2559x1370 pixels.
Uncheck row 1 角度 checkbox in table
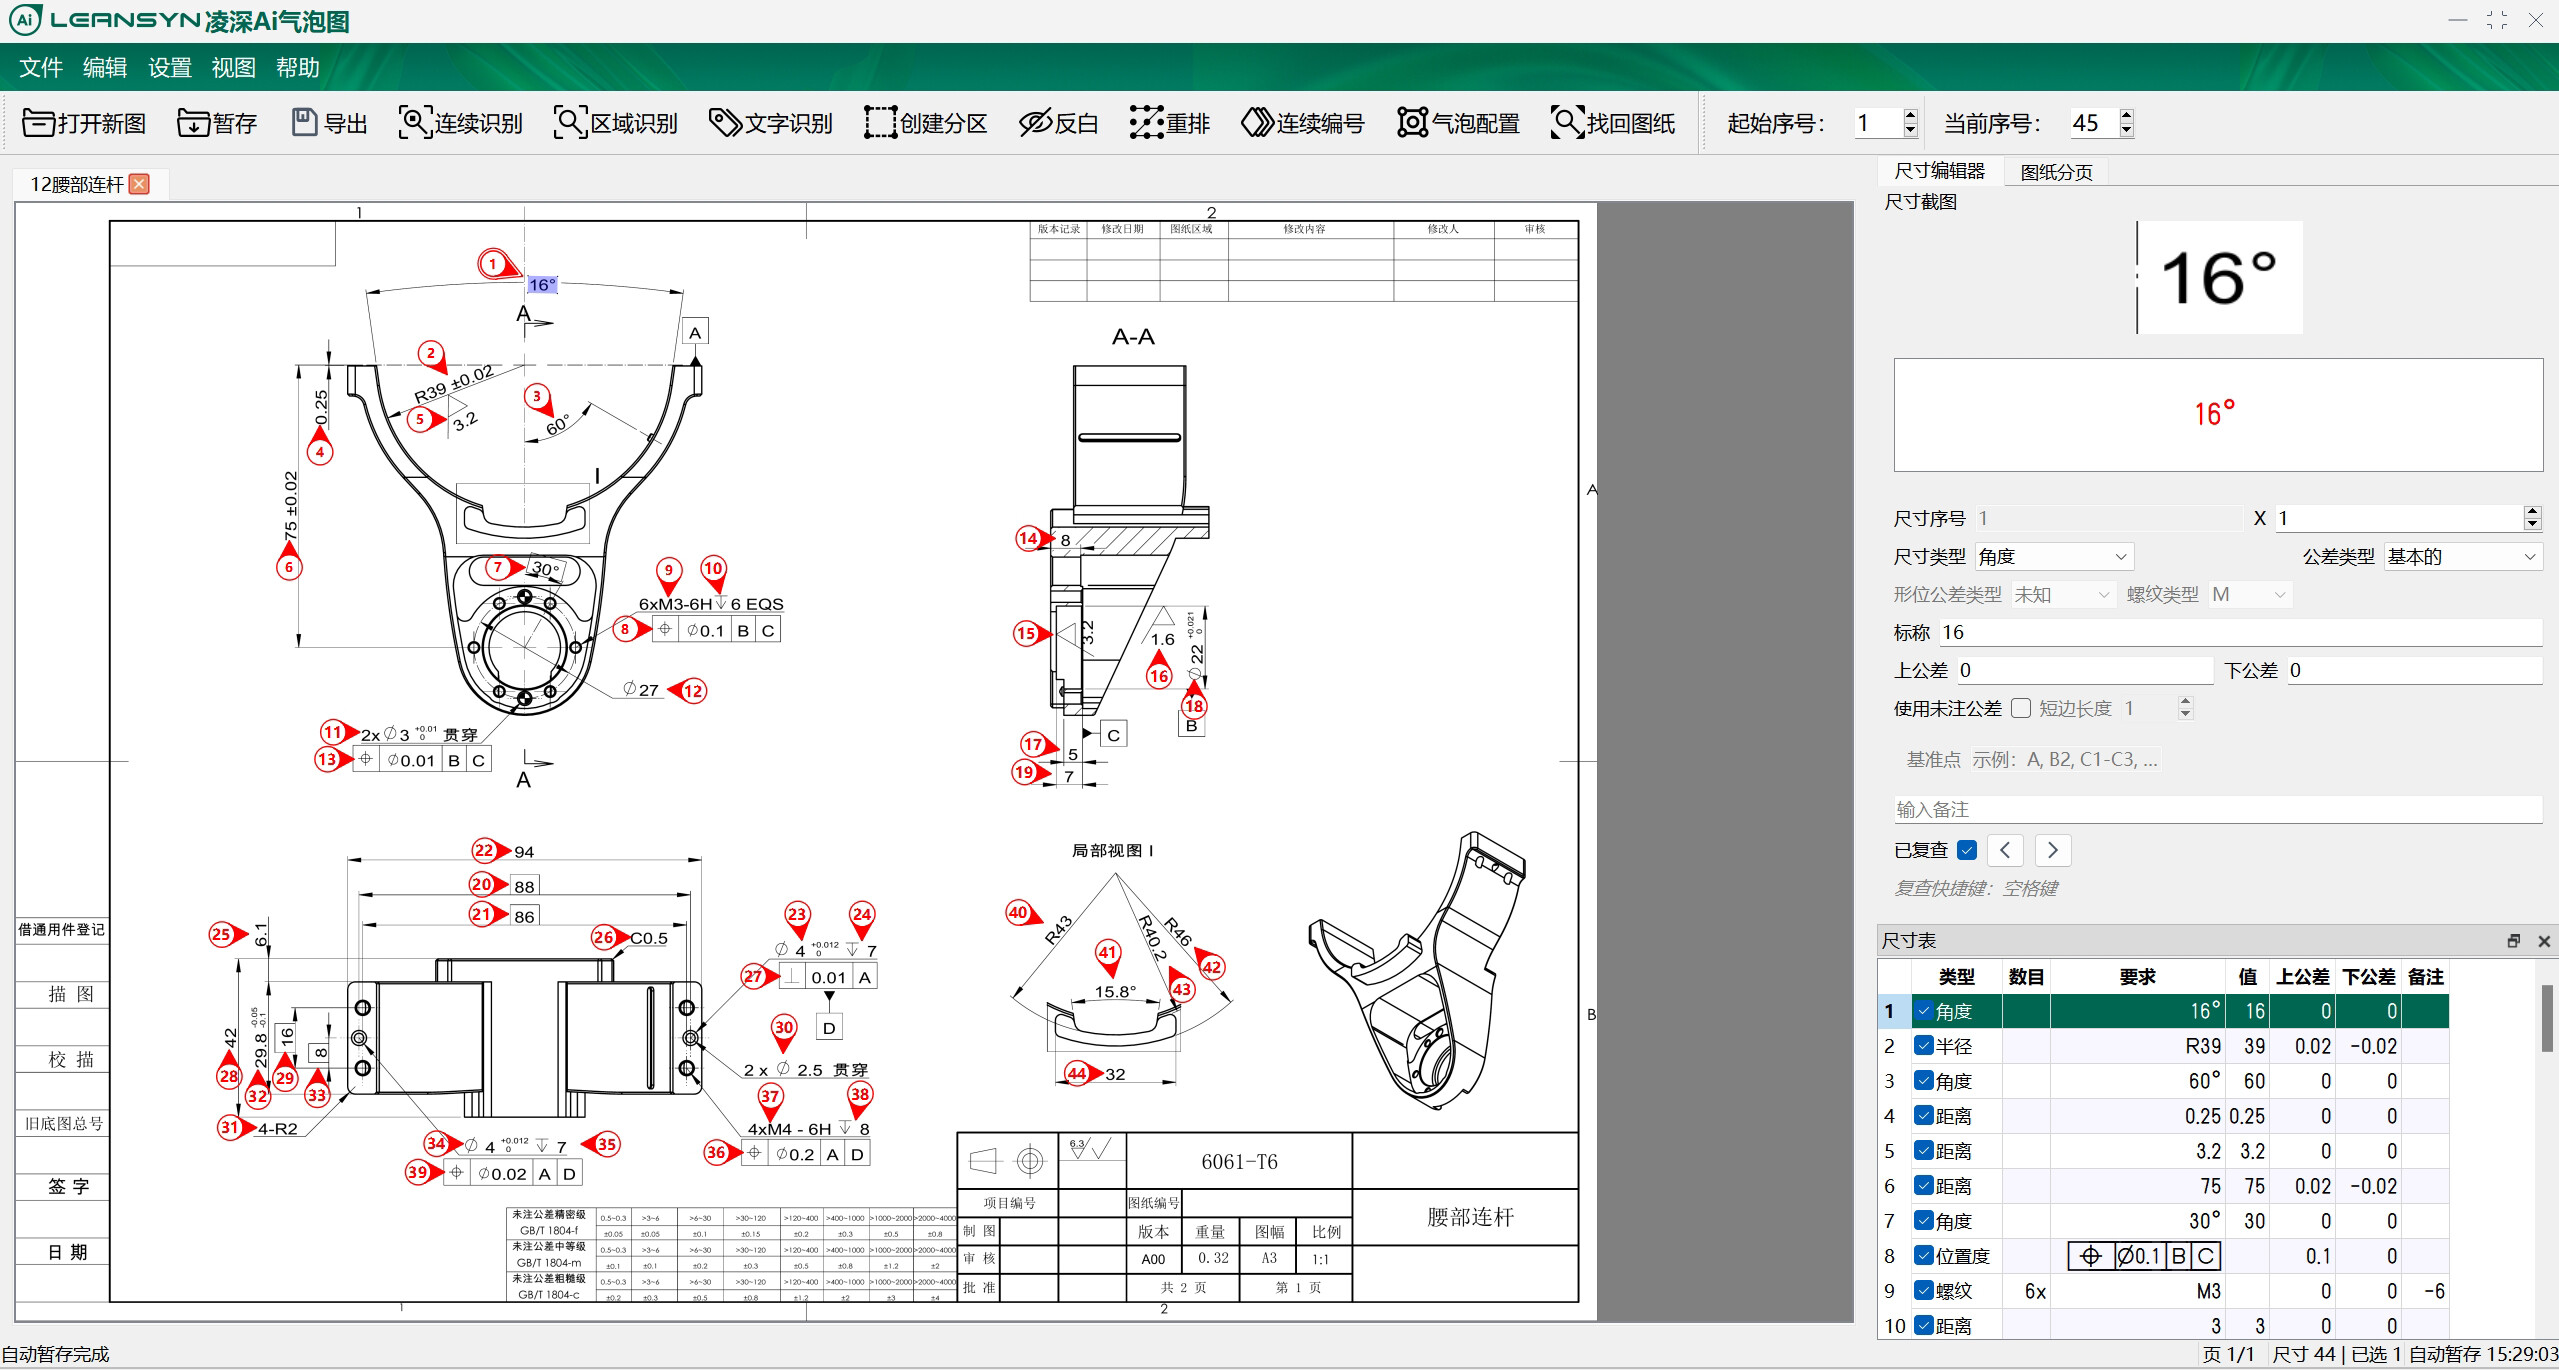point(1924,1011)
